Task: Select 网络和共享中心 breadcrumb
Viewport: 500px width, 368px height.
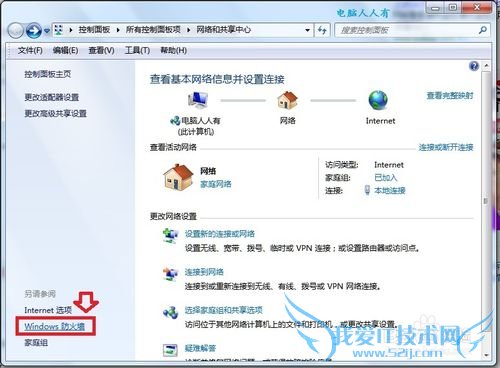Action: 223,30
